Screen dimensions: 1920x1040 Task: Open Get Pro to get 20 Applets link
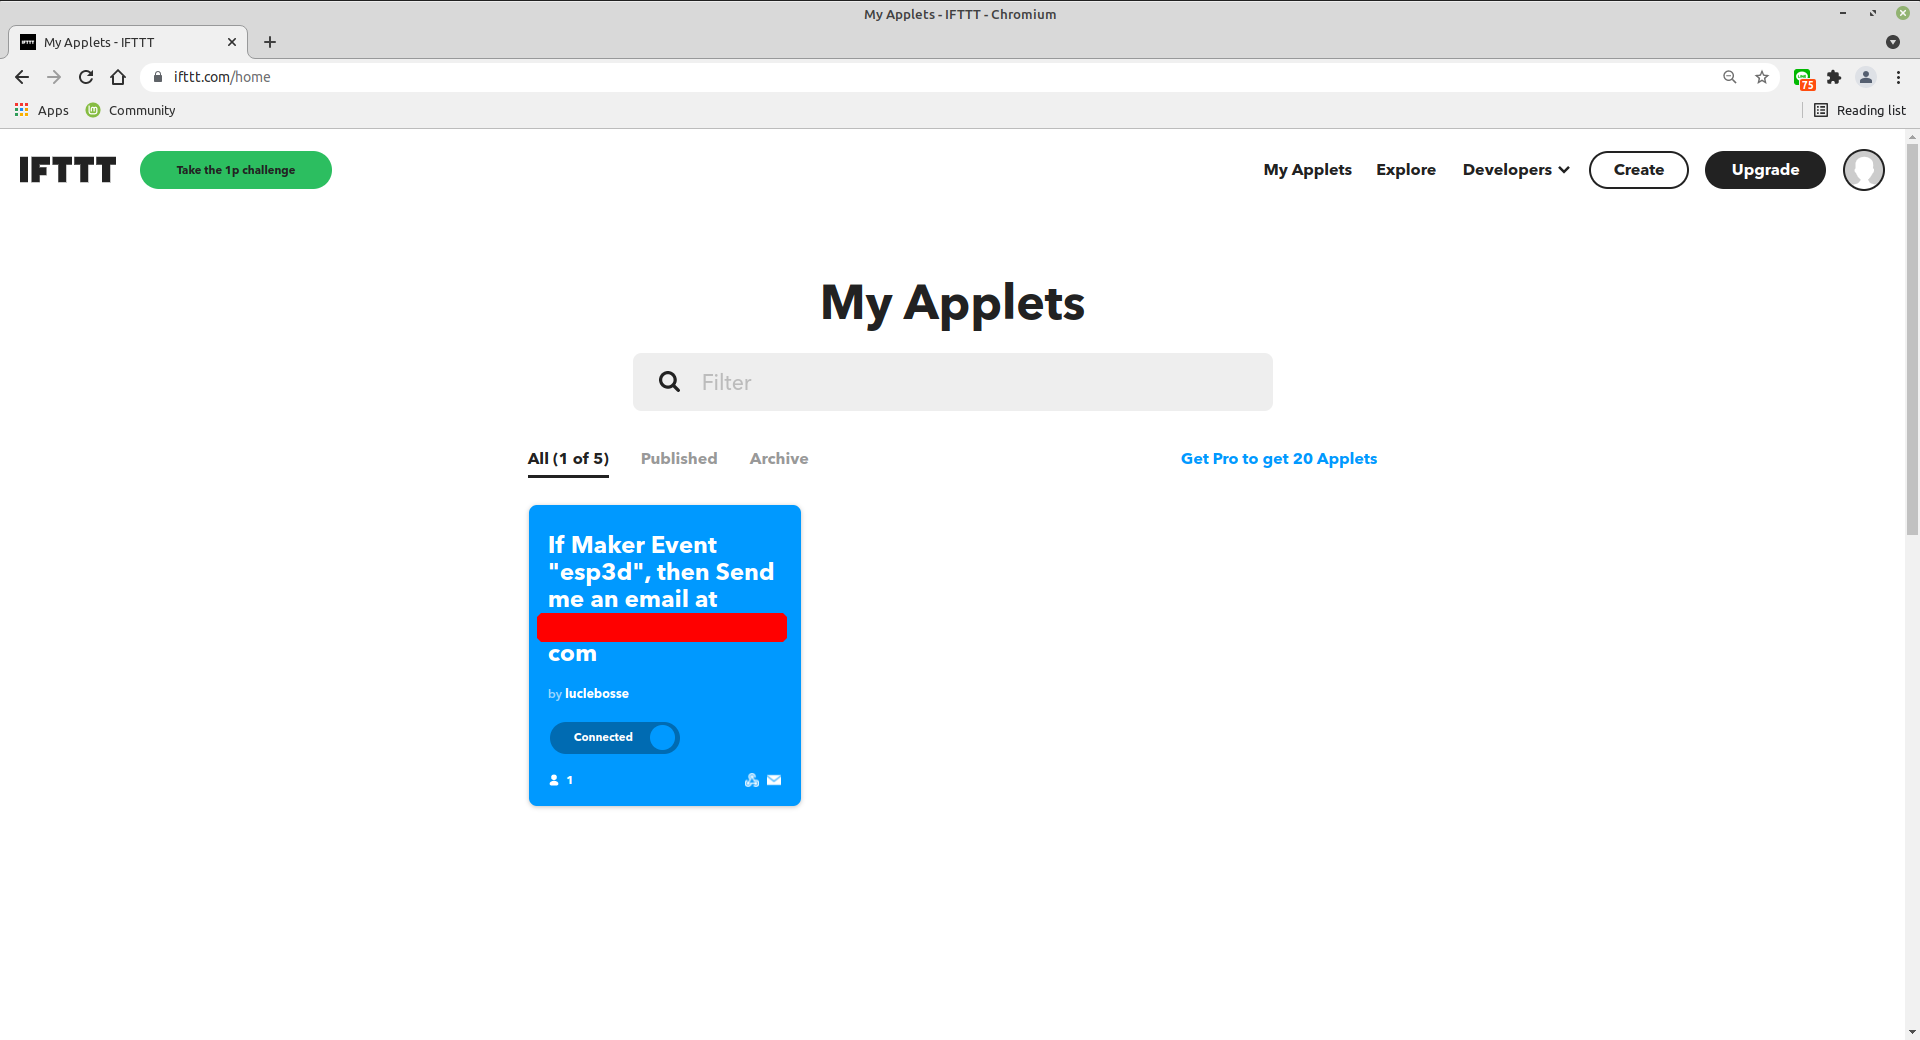tap(1278, 459)
